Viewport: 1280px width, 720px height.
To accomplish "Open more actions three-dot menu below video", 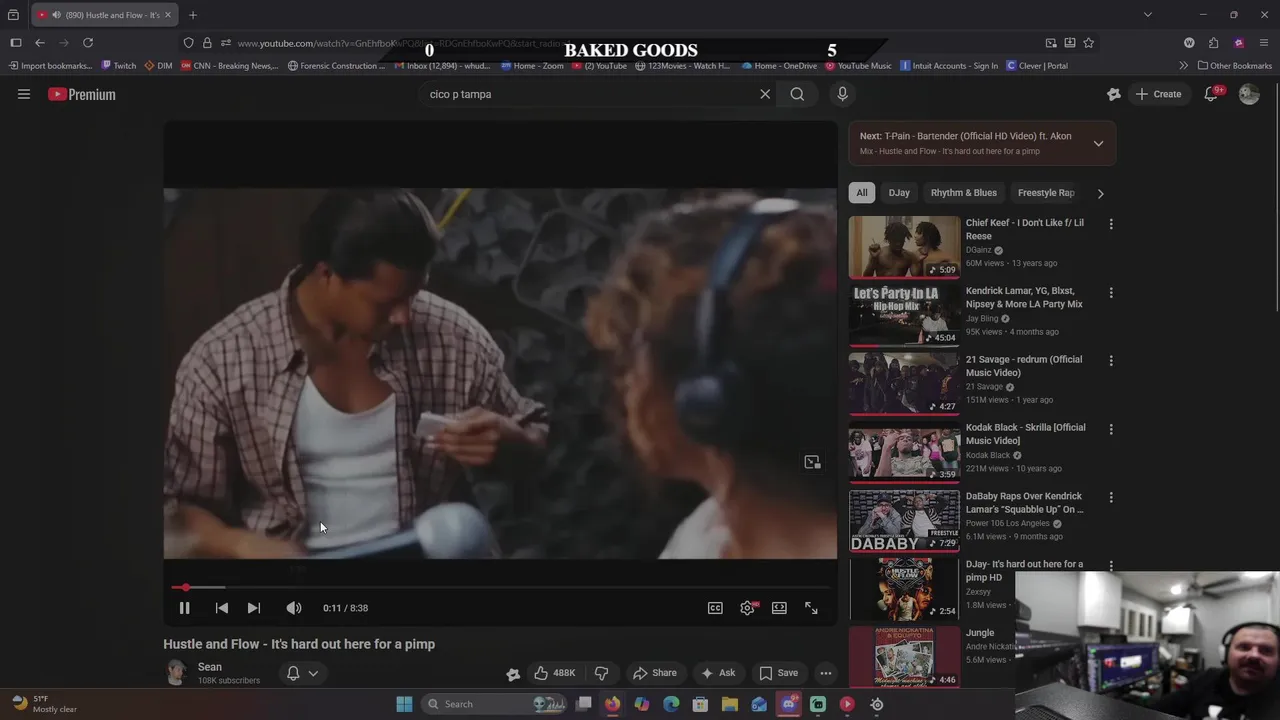I will tap(825, 673).
